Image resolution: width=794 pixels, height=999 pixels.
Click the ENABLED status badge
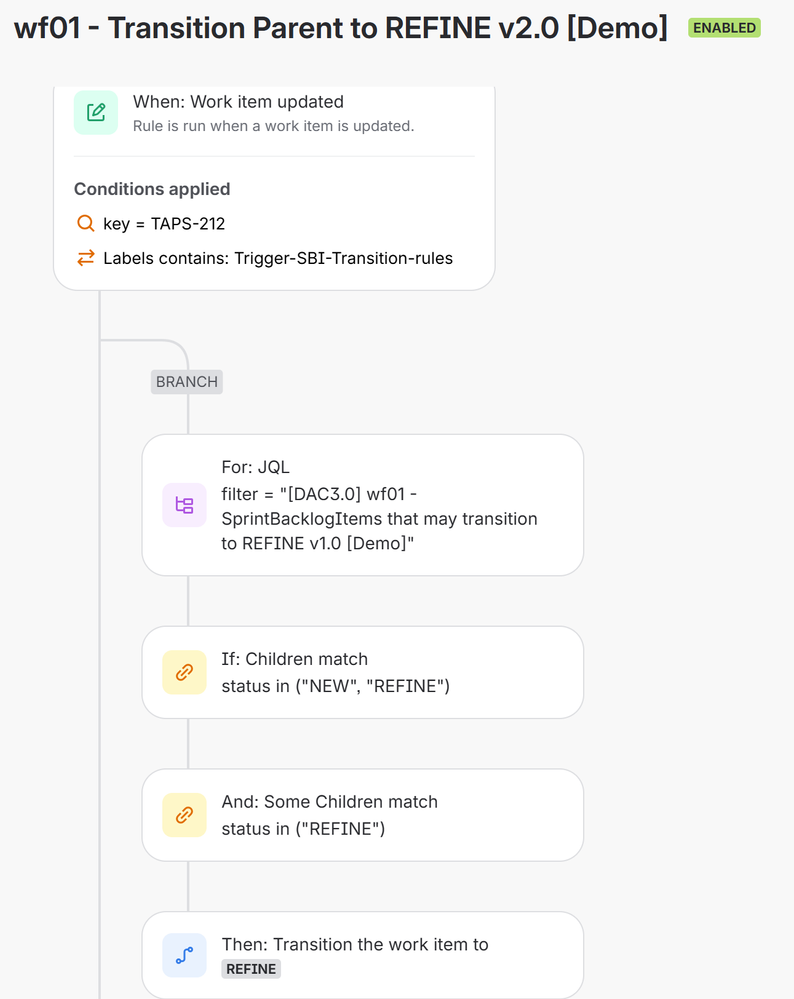724,28
